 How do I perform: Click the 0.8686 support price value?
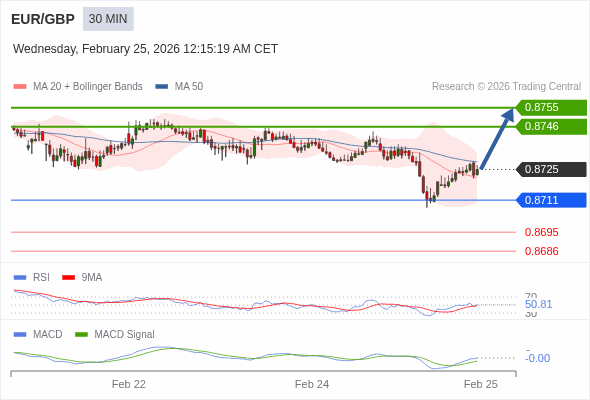coord(541,251)
